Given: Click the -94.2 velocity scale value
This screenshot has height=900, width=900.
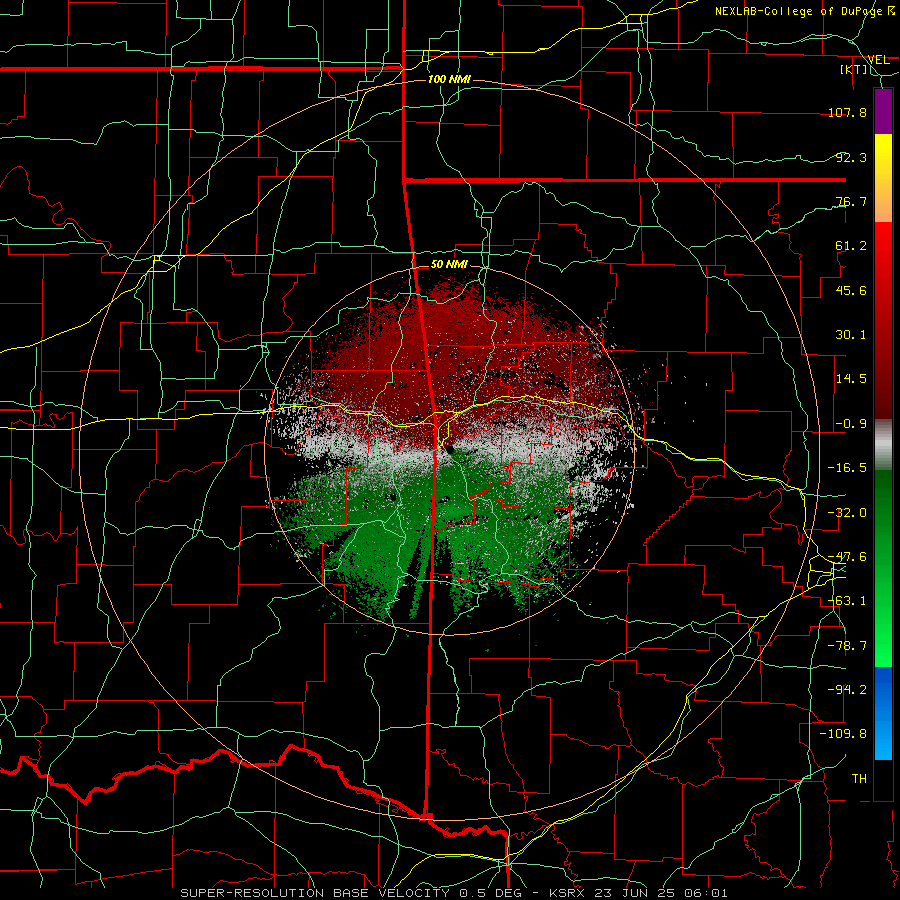Looking at the screenshot, I should tap(847, 690).
